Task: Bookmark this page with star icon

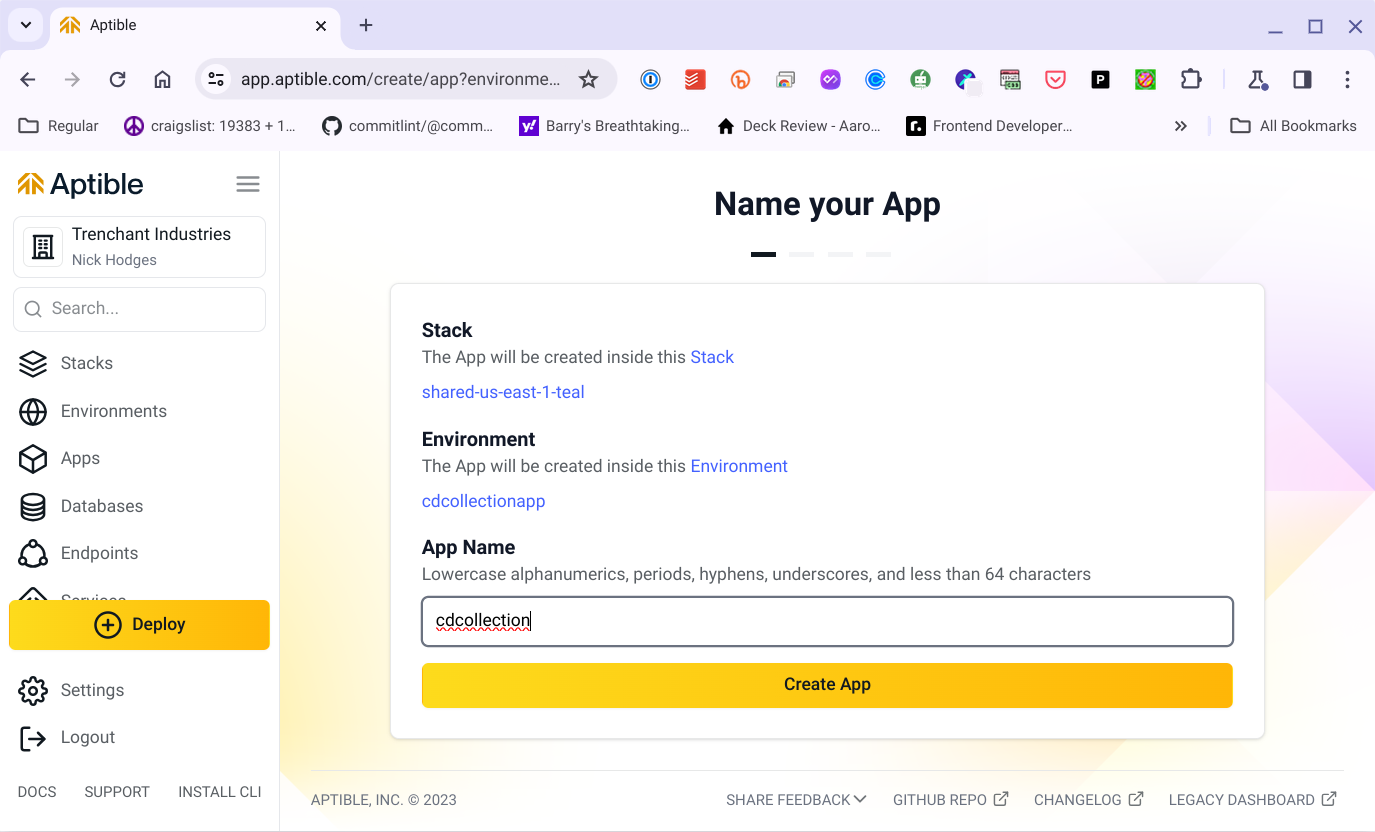Action: pyautogui.click(x=589, y=80)
